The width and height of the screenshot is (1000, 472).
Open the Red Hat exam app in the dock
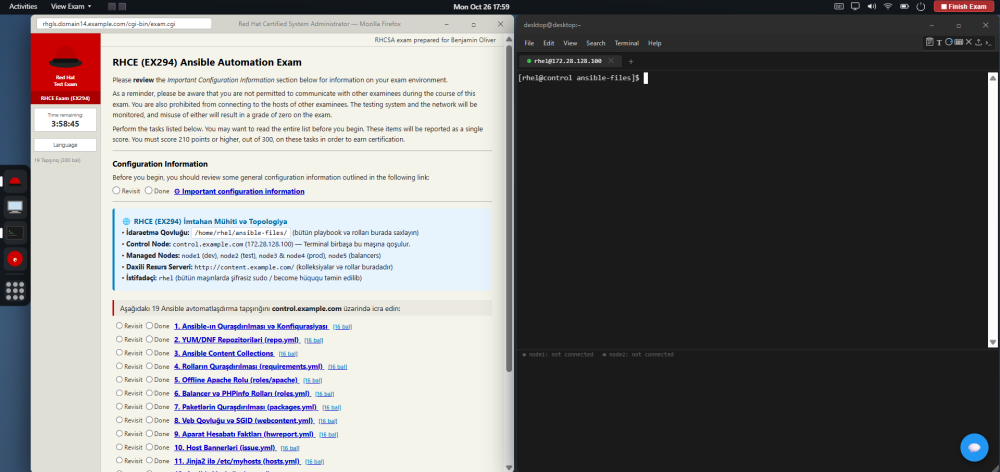(x=15, y=181)
